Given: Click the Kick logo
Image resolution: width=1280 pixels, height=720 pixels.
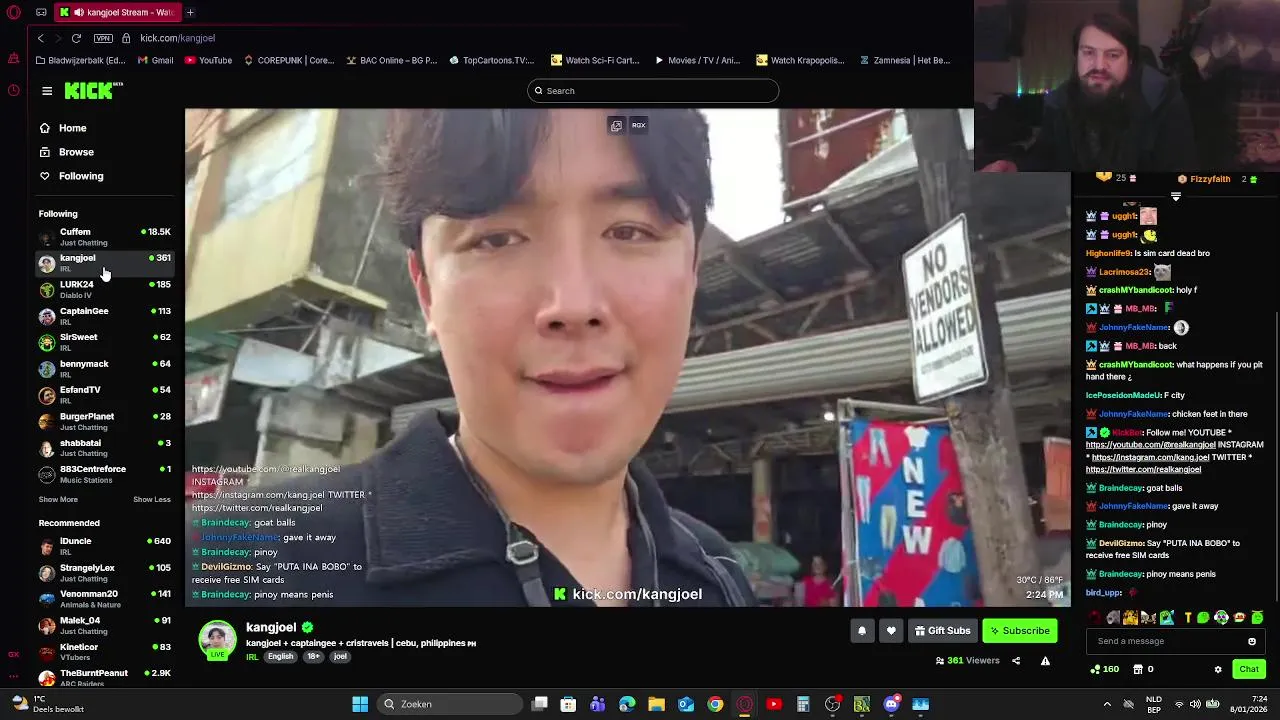Looking at the screenshot, I should [93, 91].
